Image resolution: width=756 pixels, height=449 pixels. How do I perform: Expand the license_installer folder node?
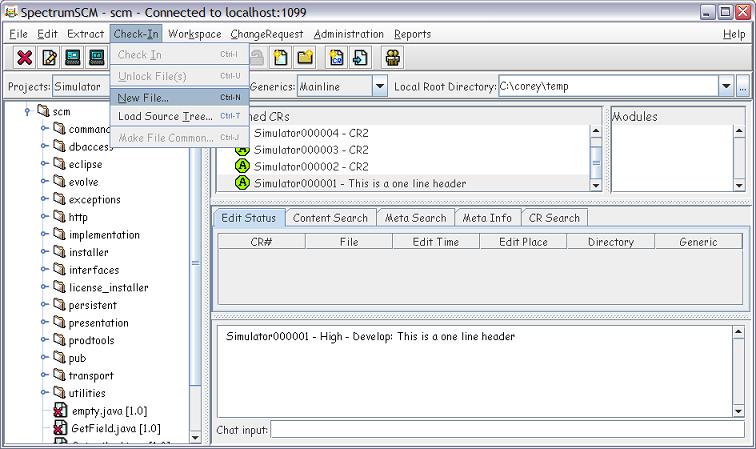[44, 287]
